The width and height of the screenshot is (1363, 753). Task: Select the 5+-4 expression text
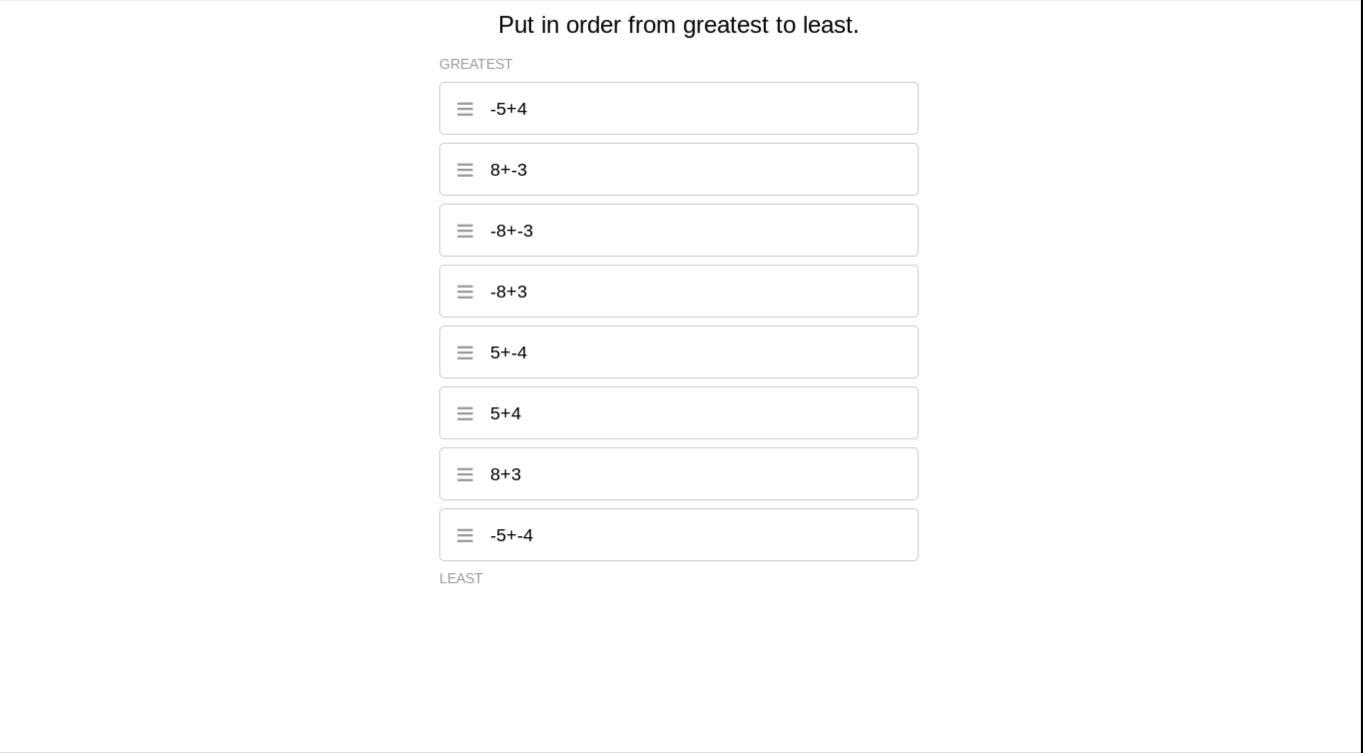click(x=508, y=353)
